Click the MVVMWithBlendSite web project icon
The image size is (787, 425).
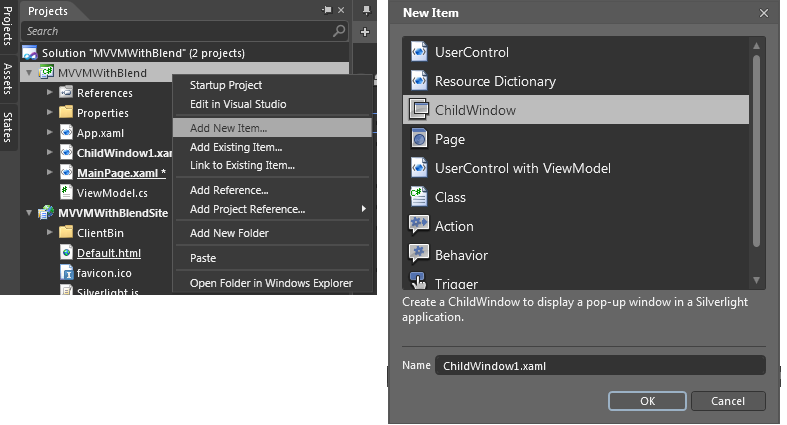click(x=46, y=212)
